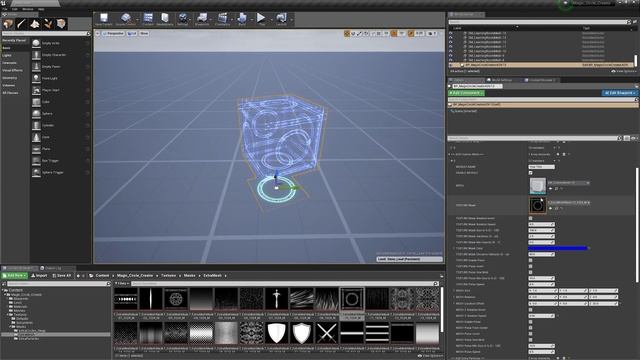Image resolution: width=640 pixels, height=360 pixels.
Task: Select the Sphere Trigger item in Place list
Action: (60, 172)
